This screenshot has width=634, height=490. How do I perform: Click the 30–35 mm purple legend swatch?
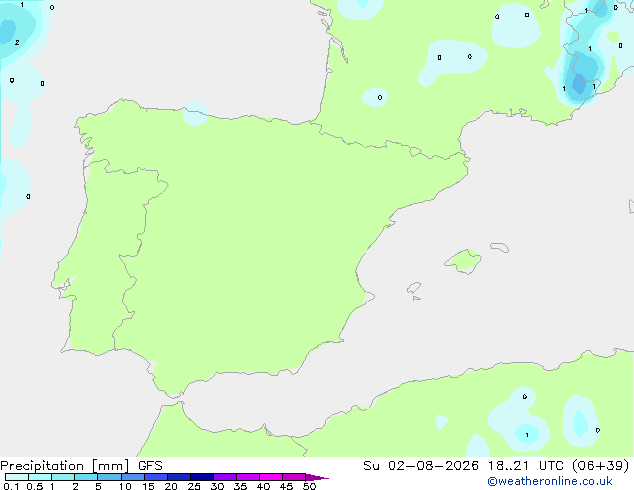click(225, 477)
